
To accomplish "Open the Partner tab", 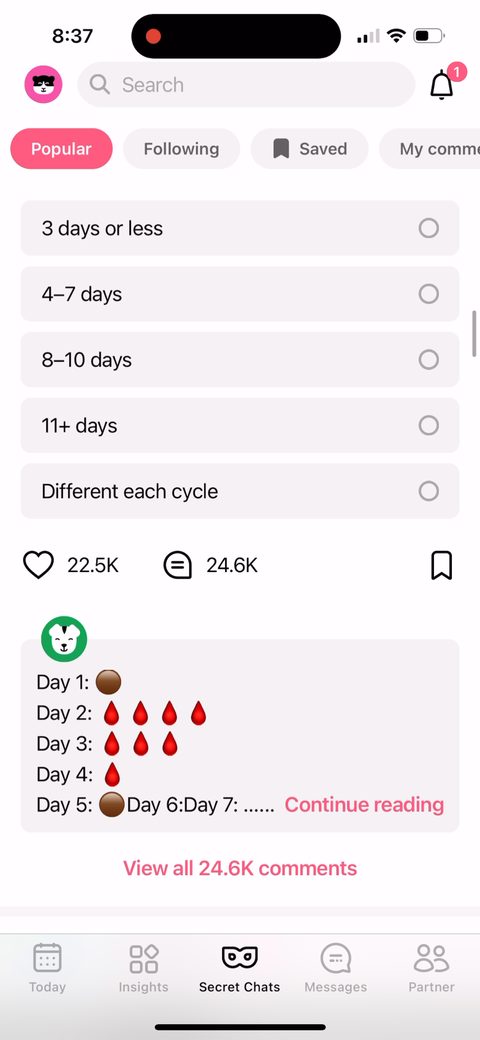I will click(432, 967).
